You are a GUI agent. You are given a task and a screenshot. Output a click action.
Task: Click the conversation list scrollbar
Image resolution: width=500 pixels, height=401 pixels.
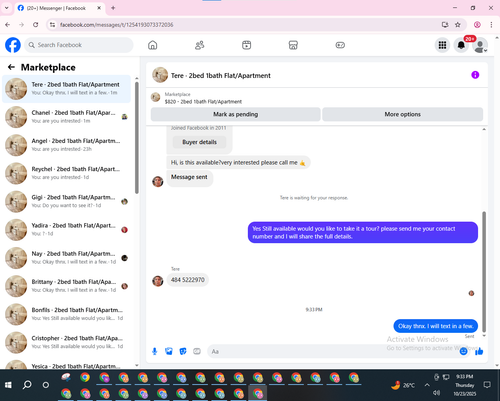click(x=137, y=137)
